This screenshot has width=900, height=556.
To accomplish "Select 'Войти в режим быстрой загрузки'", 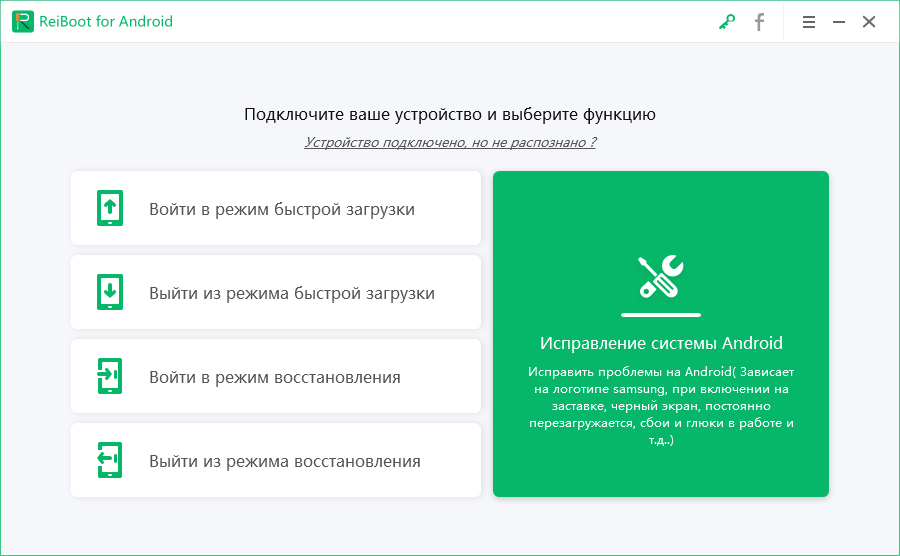I will click(x=276, y=208).
